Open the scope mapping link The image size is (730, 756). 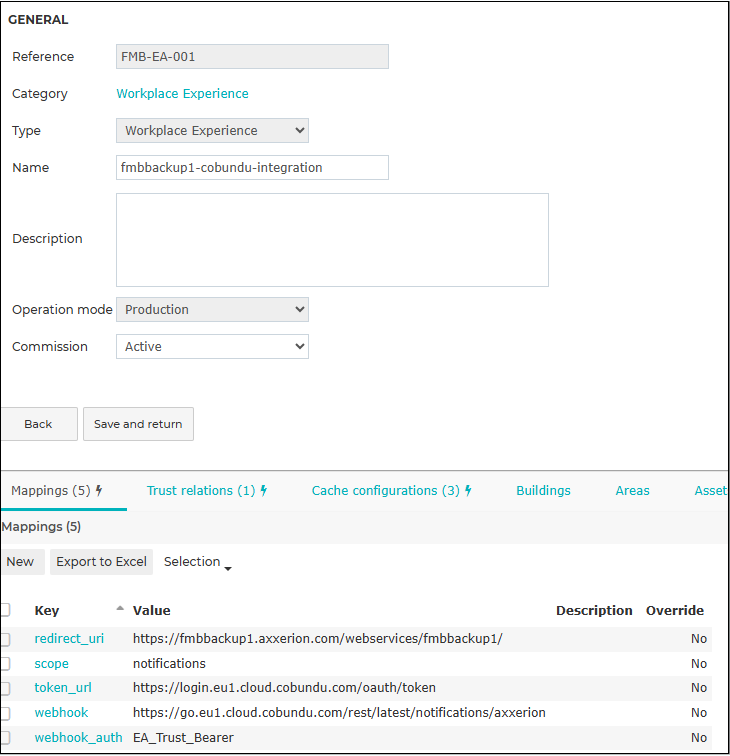51,664
